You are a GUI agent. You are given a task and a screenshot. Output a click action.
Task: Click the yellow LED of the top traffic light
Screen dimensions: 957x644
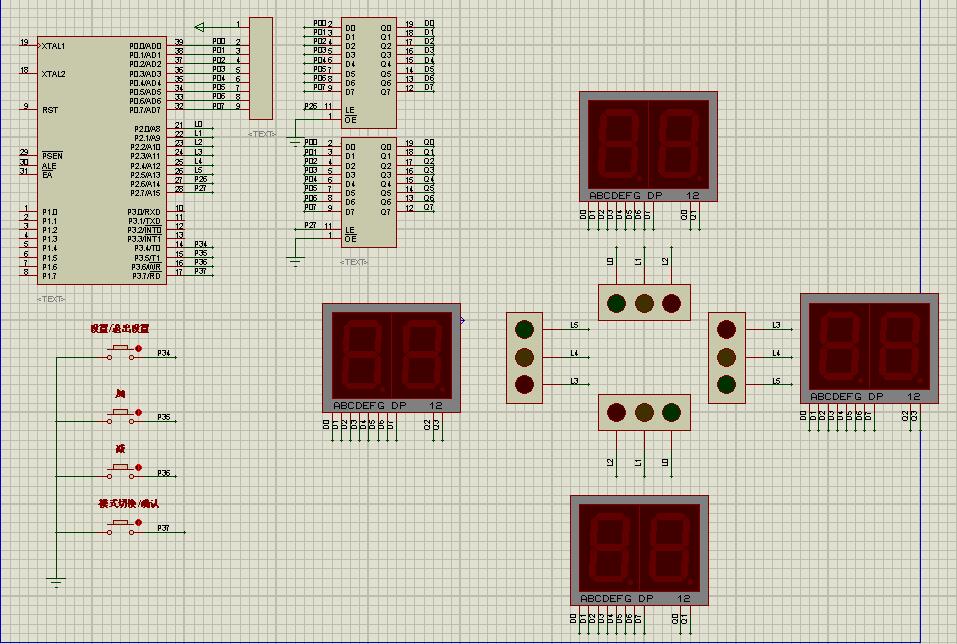click(644, 303)
